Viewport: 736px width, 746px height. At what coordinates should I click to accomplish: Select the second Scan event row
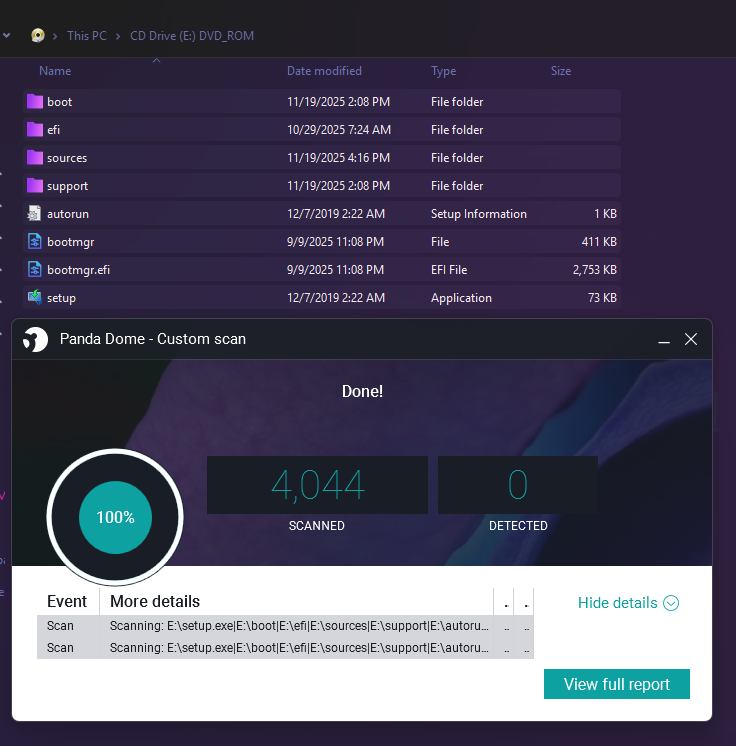285,648
